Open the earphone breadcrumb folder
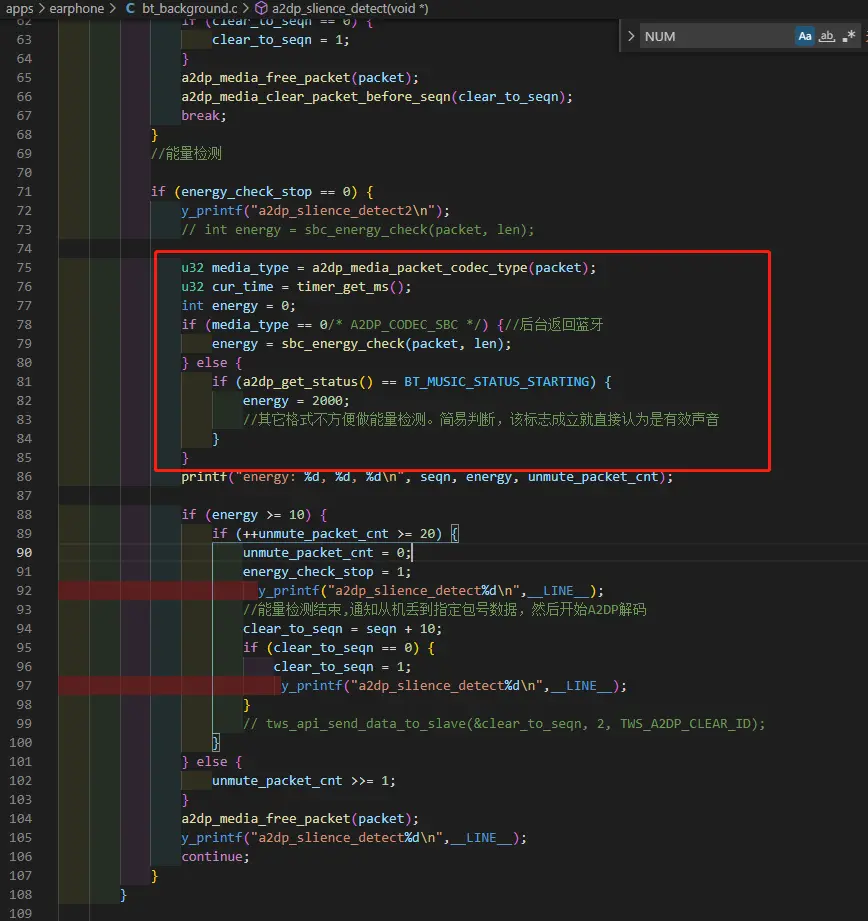 (x=76, y=9)
